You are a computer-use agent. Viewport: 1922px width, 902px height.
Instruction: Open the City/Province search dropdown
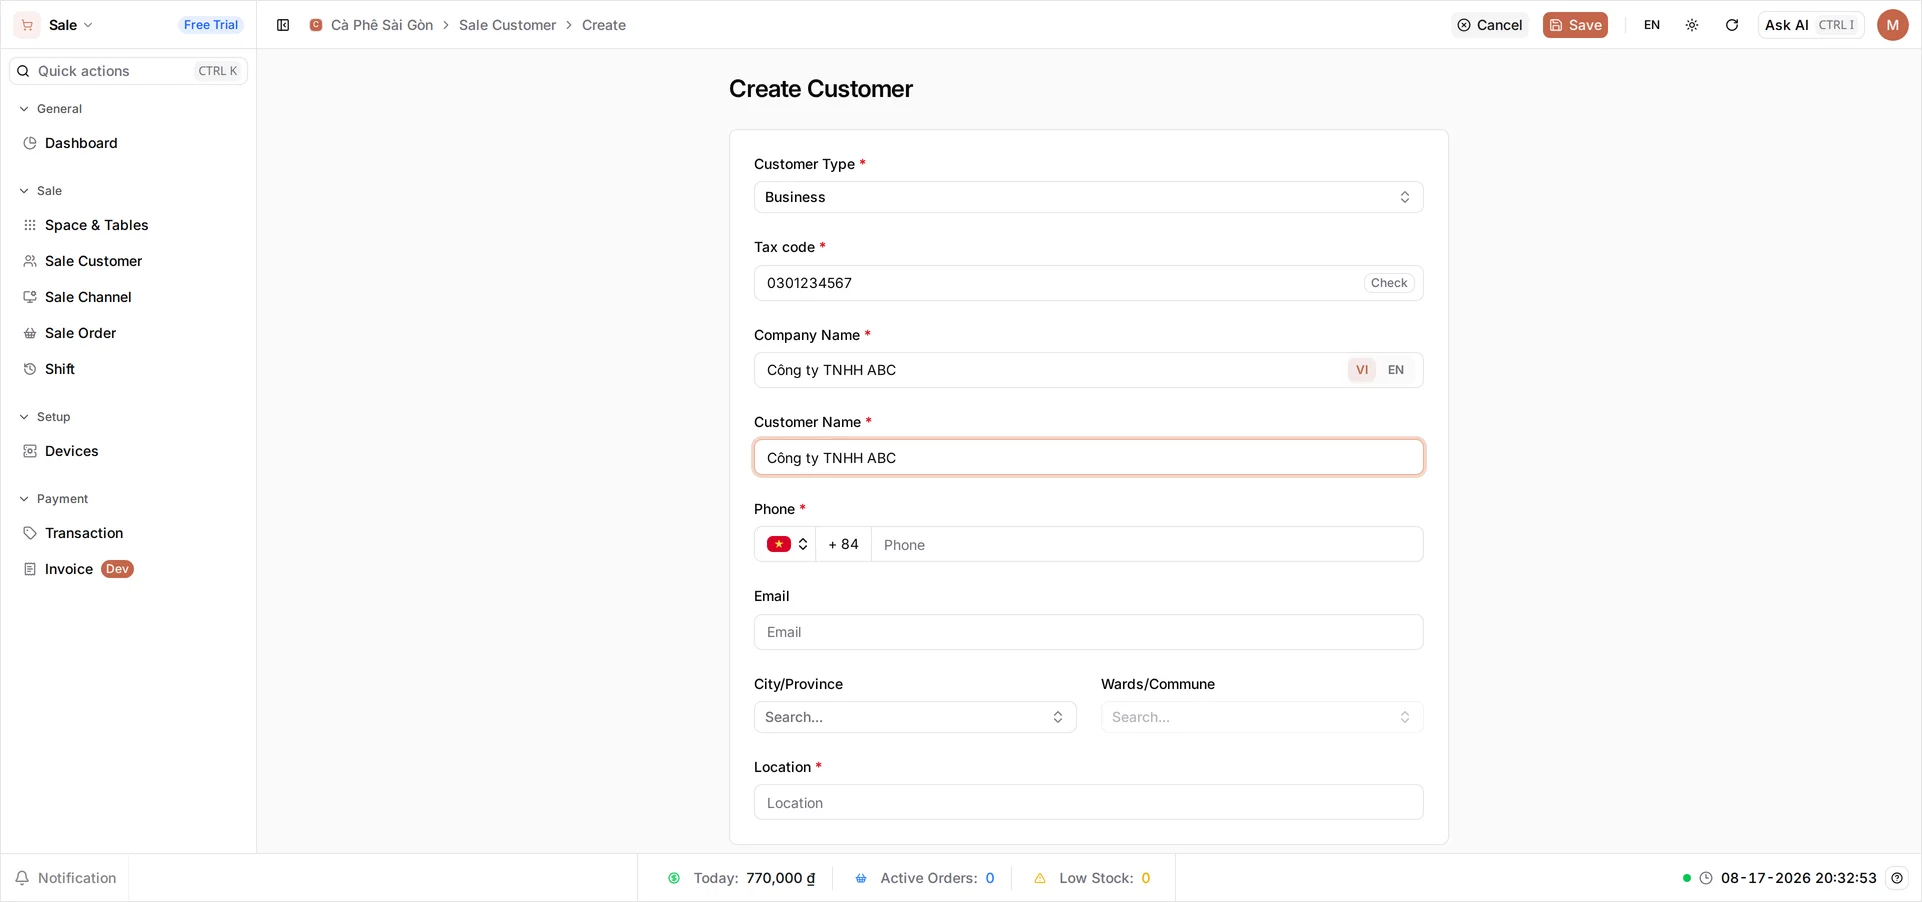(915, 717)
